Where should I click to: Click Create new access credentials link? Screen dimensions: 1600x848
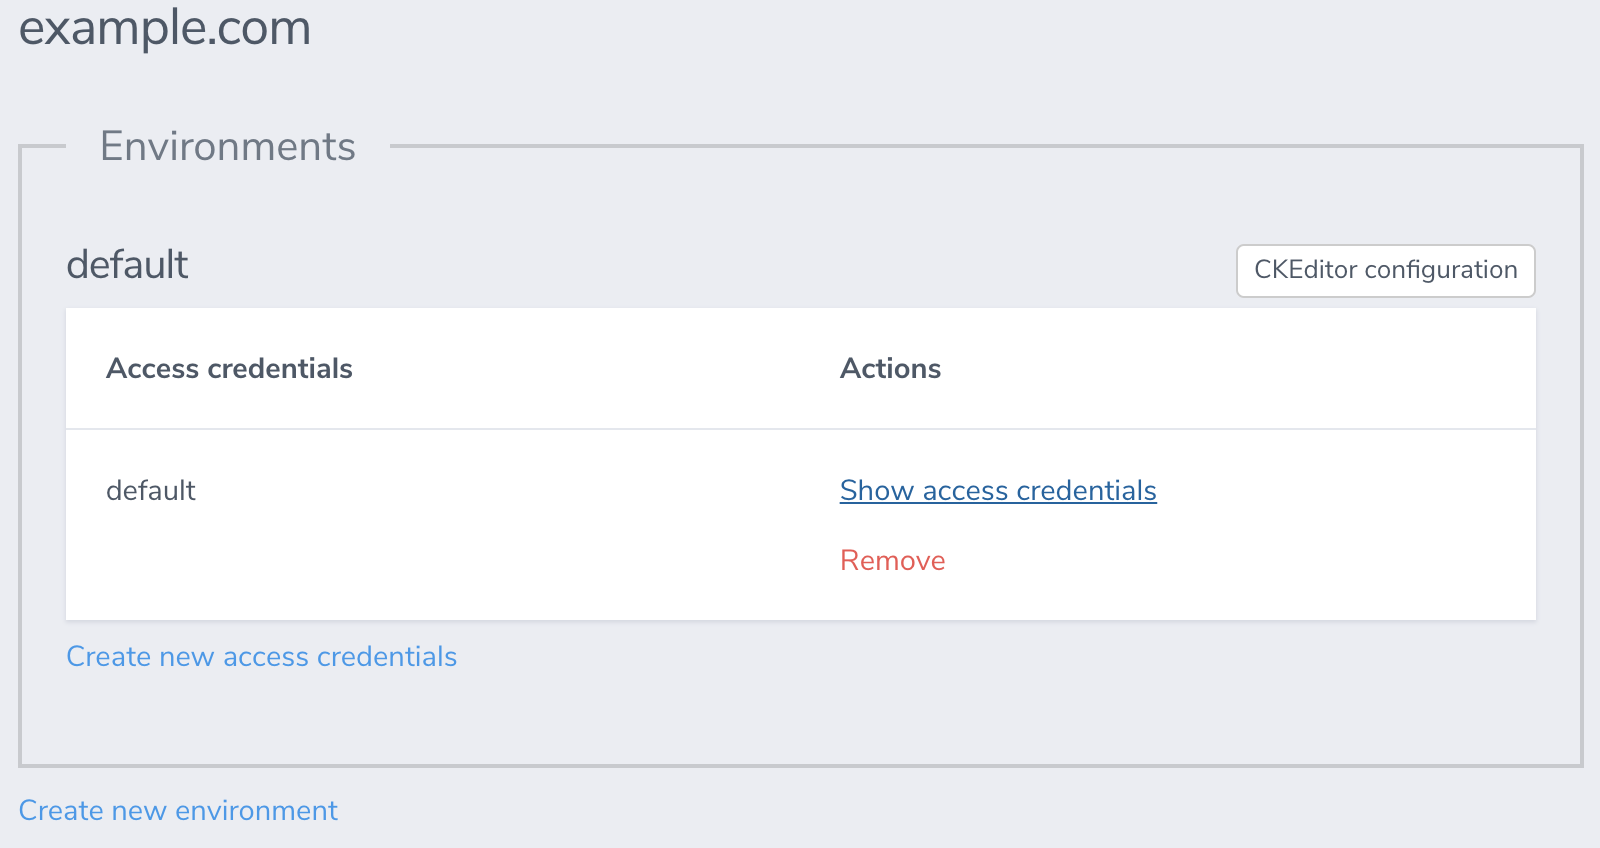pyautogui.click(x=261, y=656)
